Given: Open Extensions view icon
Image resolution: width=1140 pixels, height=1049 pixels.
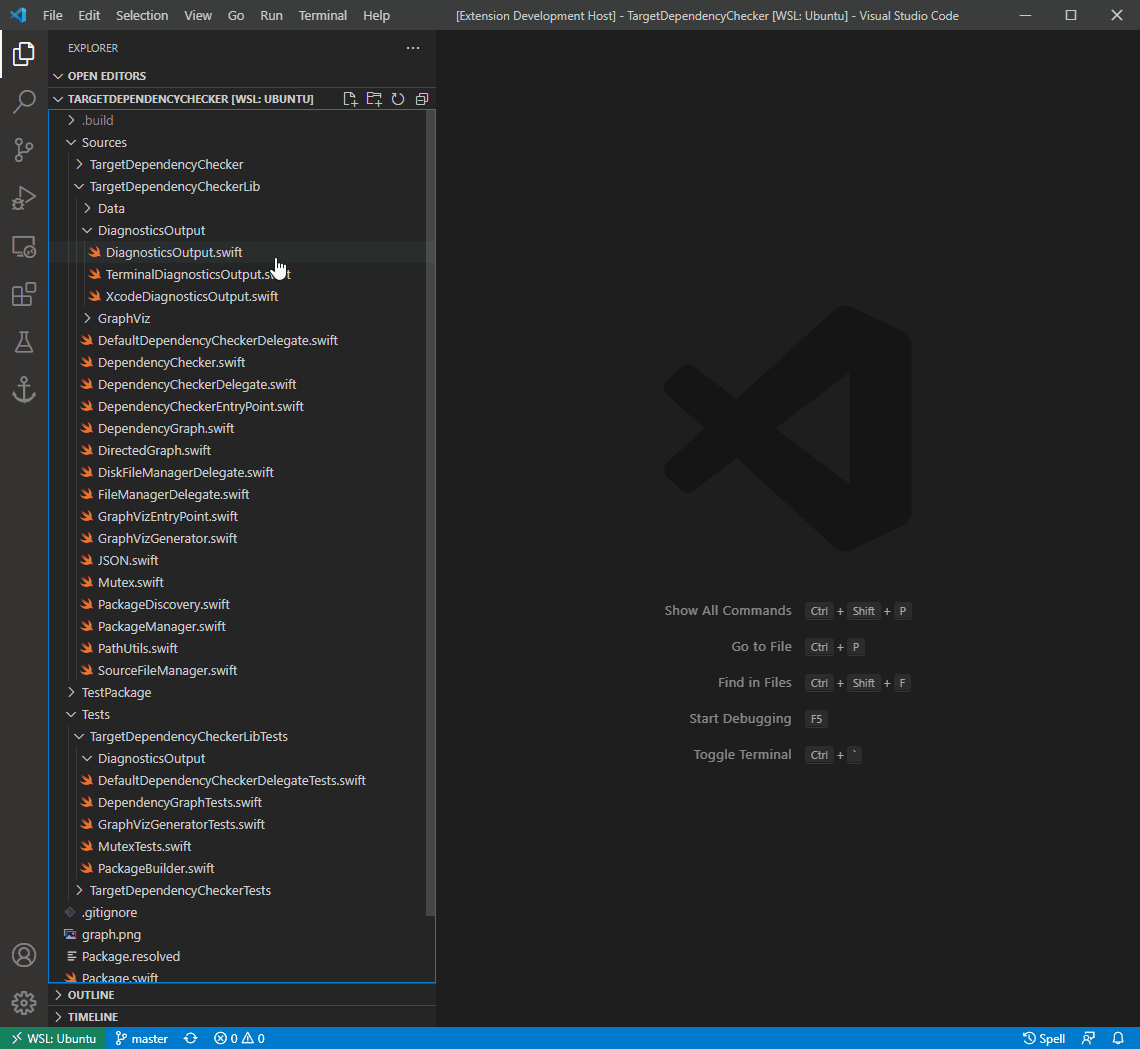Looking at the screenshot, I should click(x=23, y=294).
